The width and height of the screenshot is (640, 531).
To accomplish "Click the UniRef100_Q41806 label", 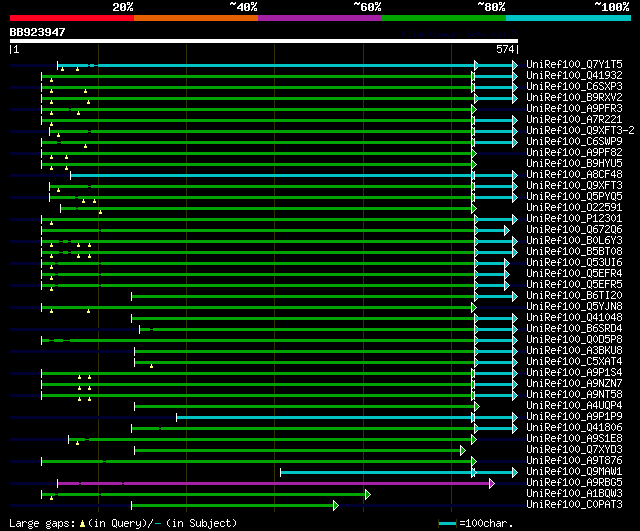I will click(x=574, y=428).
